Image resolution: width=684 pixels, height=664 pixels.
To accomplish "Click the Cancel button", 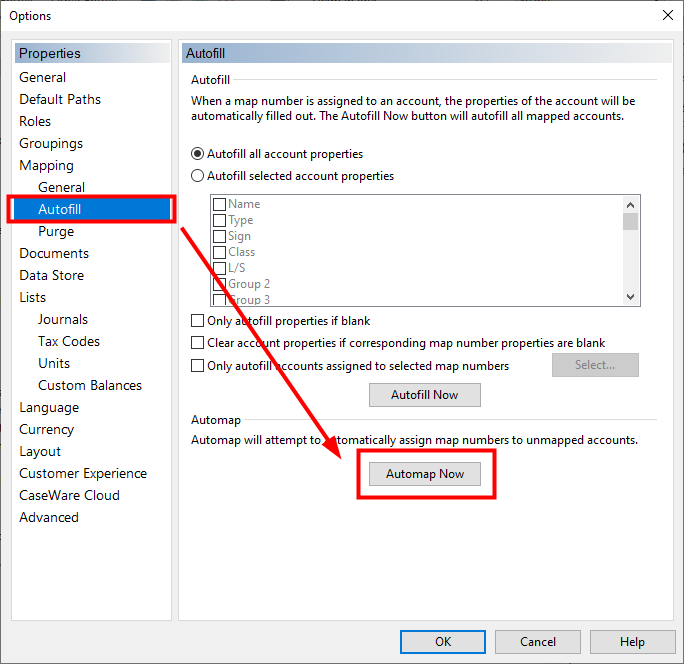I will 538,642.
